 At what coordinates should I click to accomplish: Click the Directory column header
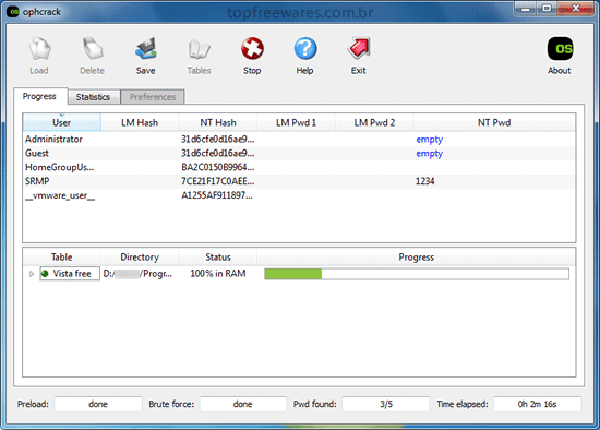pos(140,257)
